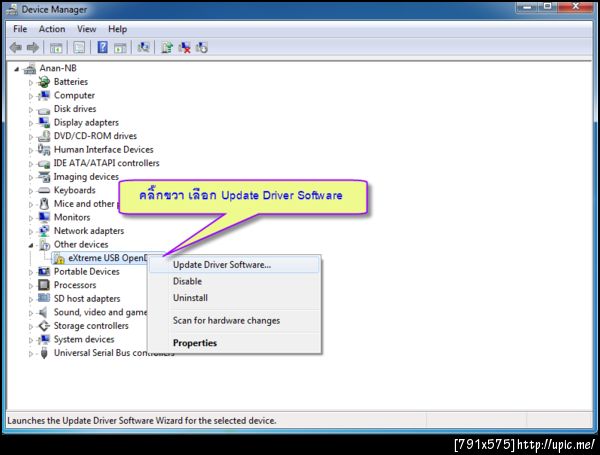Click the blue Help question mark icon
This screenshot has width=600, height=455.
102,47
